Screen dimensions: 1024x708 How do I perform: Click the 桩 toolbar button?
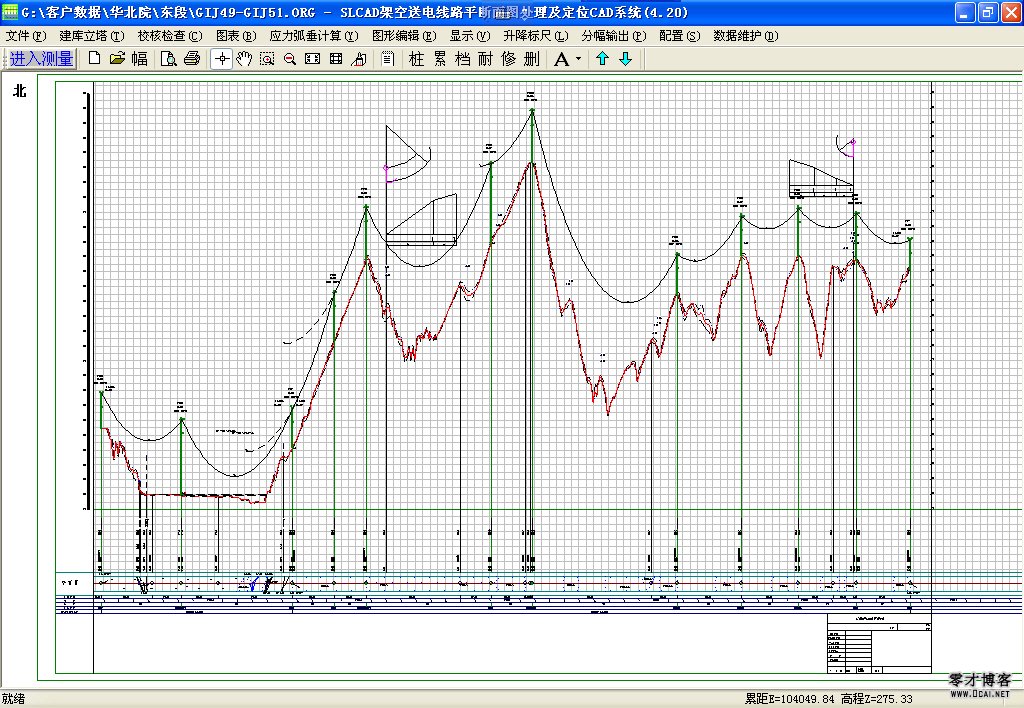417,59
